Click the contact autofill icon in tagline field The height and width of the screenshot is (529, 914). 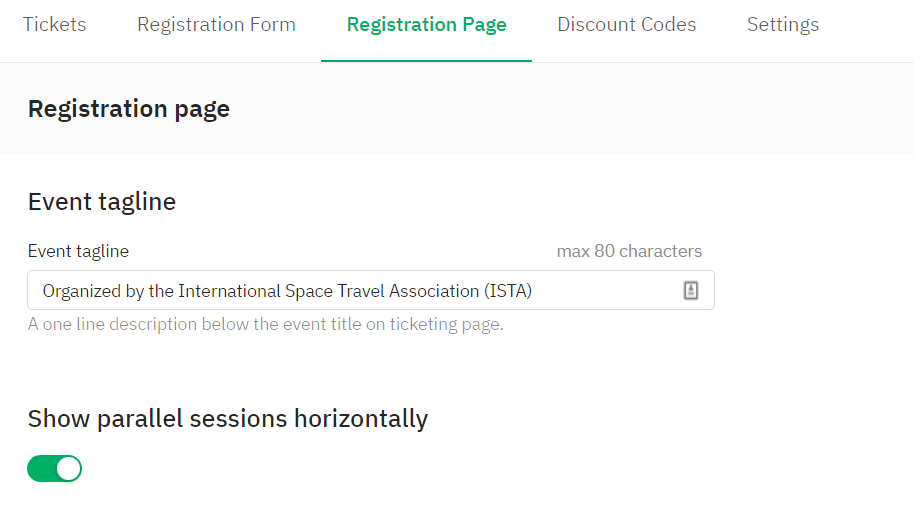coord(691,290)
